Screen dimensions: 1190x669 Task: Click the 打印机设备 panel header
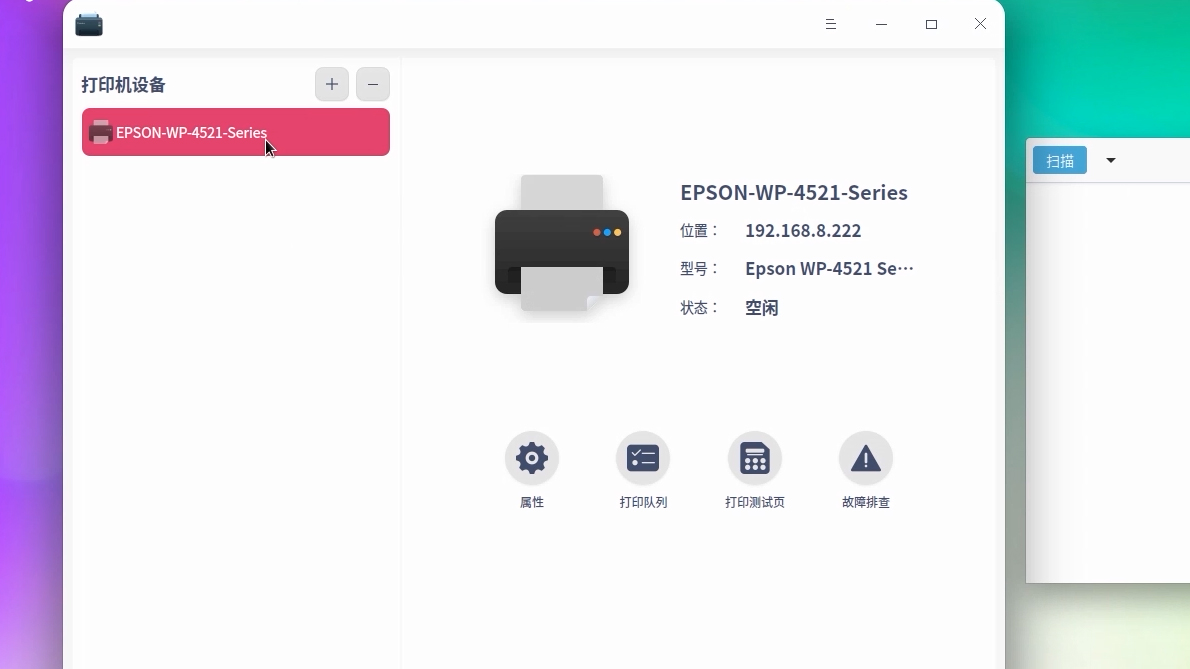point(122,85)
